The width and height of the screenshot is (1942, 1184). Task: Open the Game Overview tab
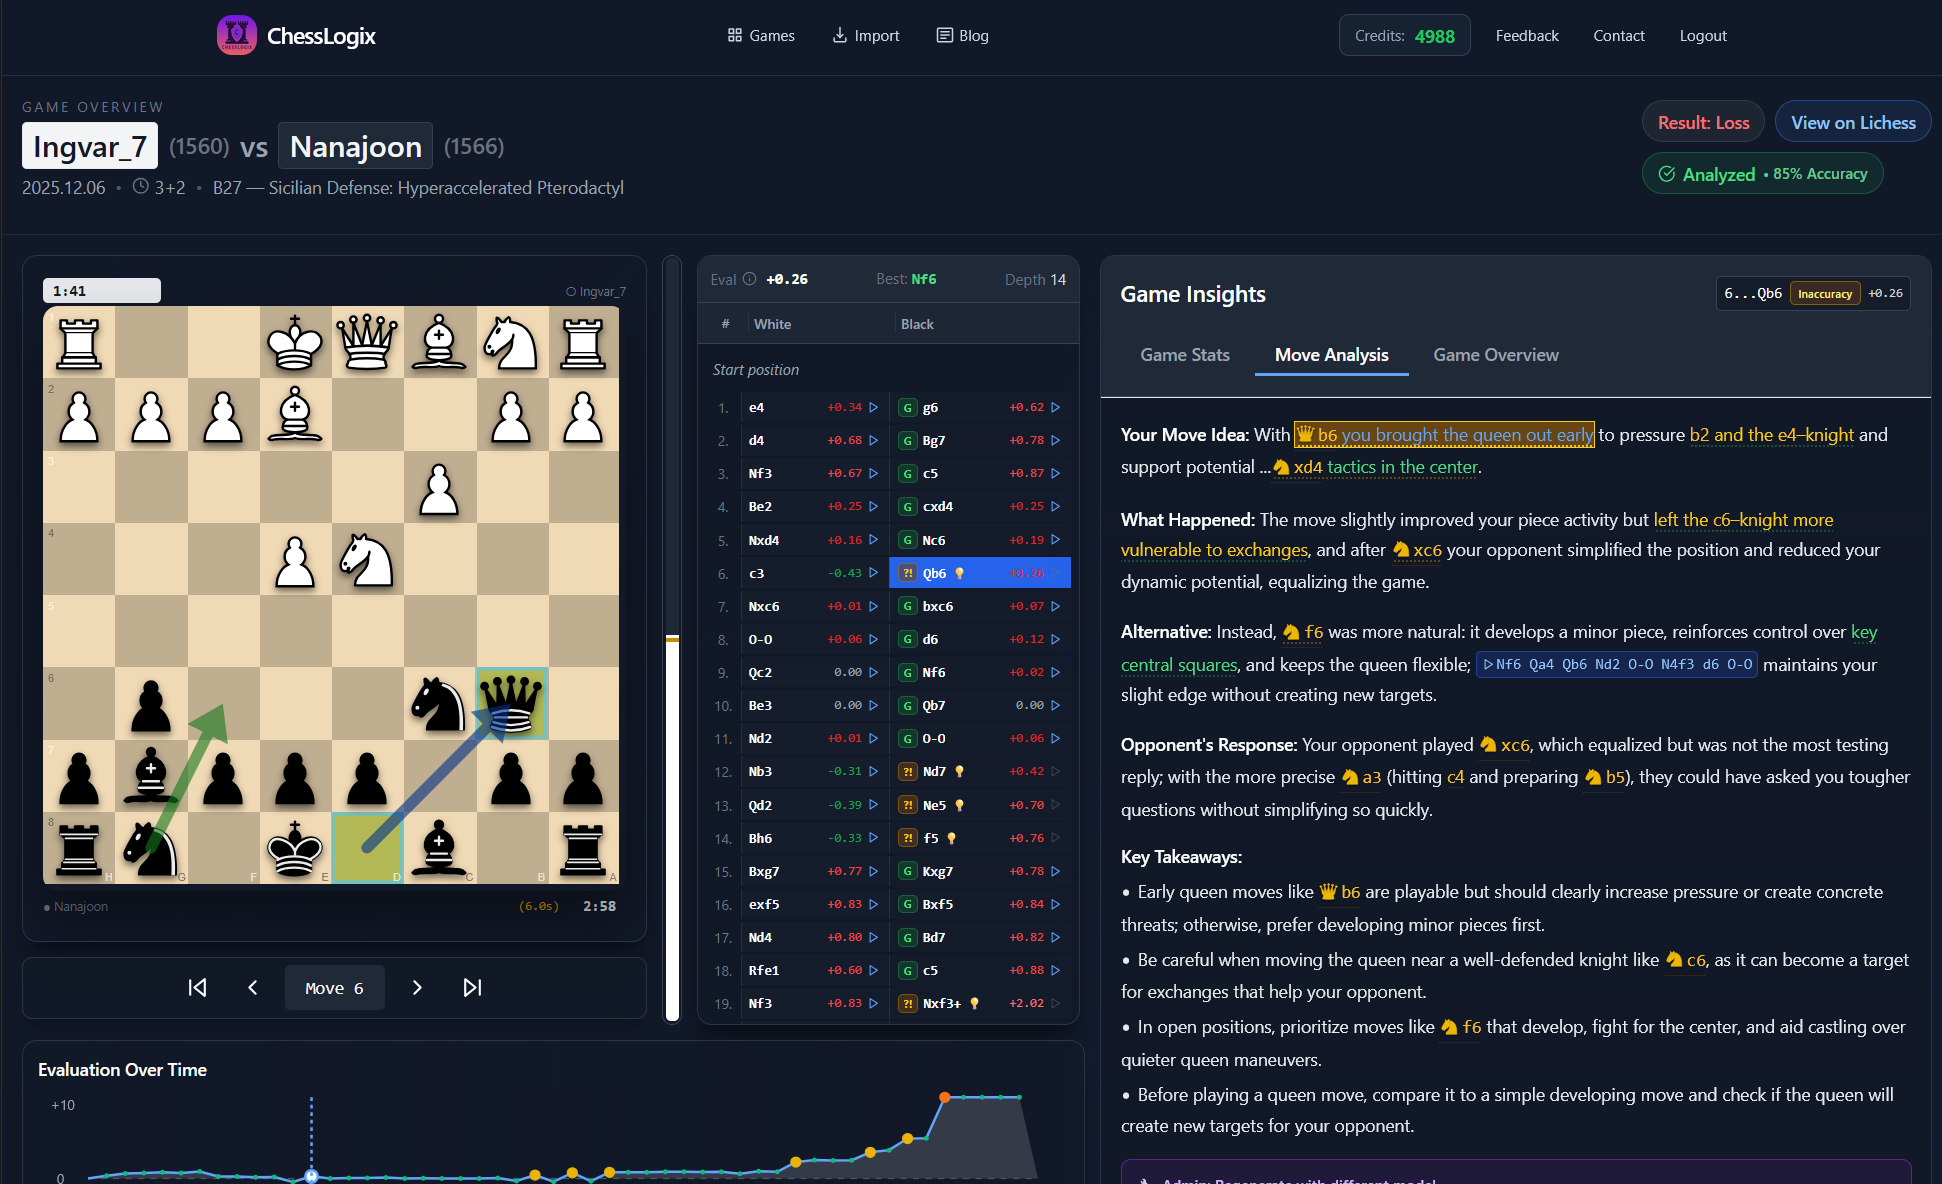tap(1495, 355)
